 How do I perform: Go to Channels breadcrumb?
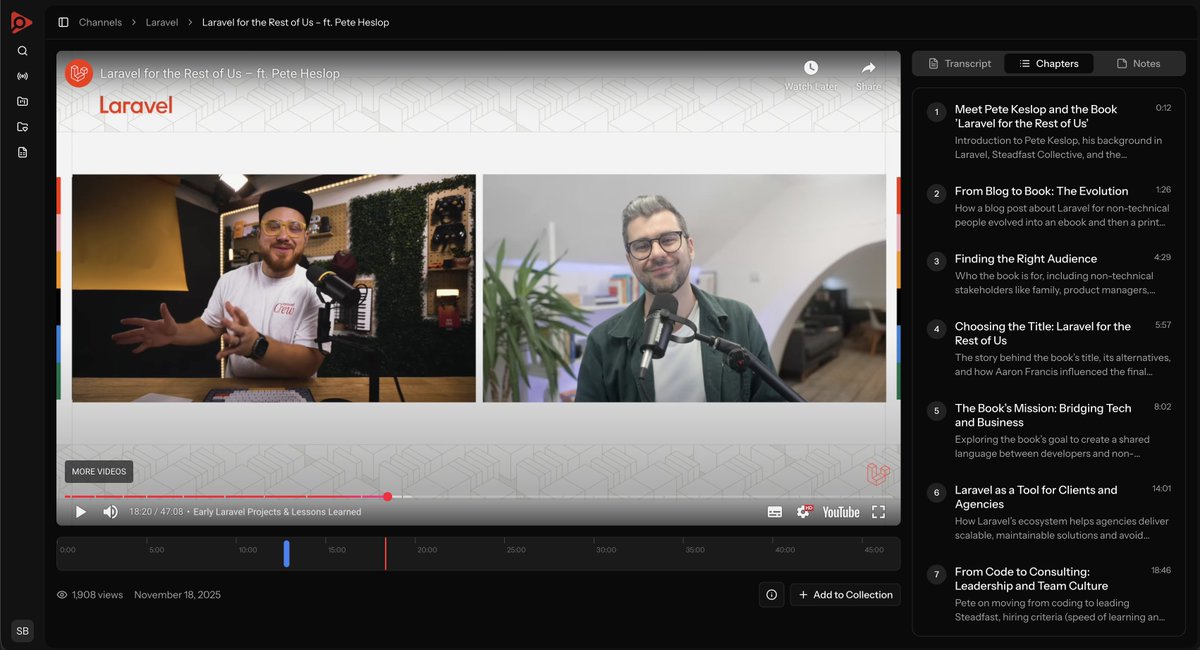(100, 22)
